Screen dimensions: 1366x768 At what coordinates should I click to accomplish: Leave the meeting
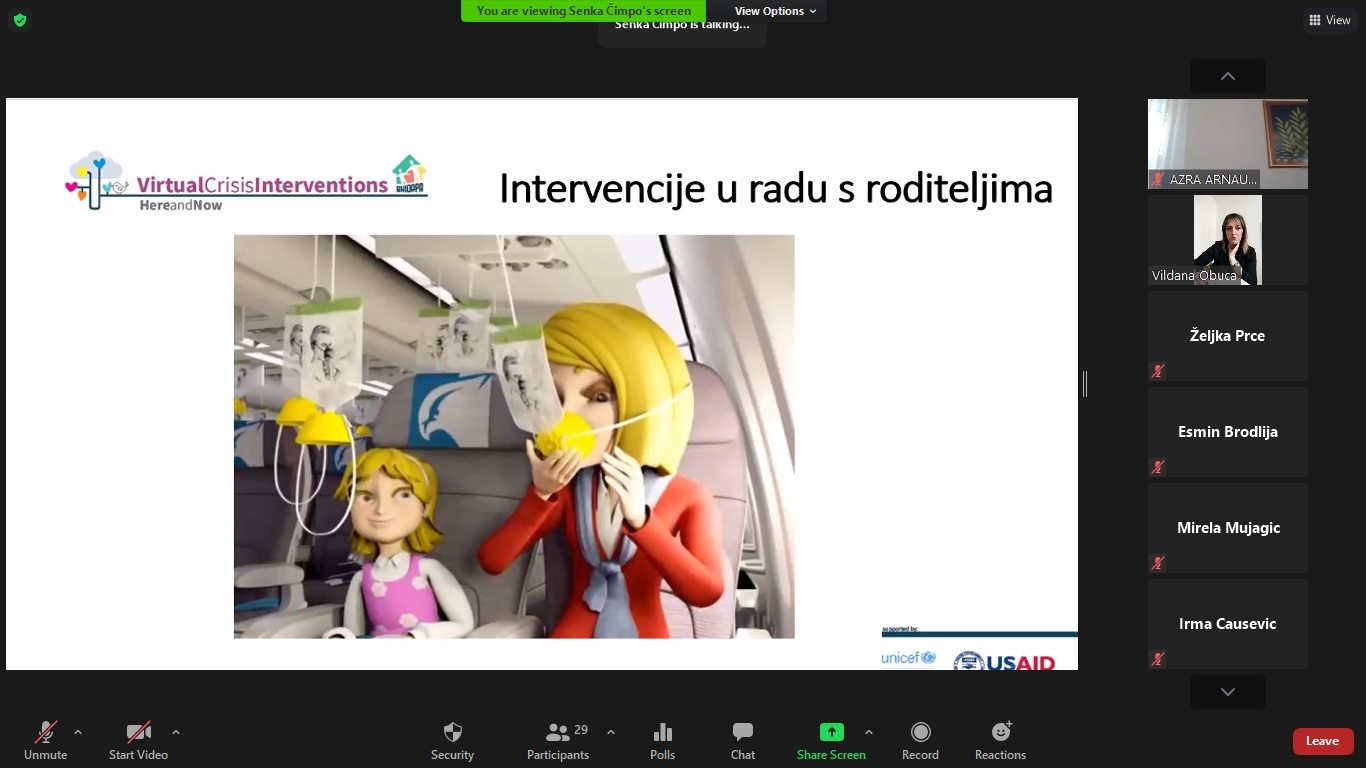[x=1322, y=741]
